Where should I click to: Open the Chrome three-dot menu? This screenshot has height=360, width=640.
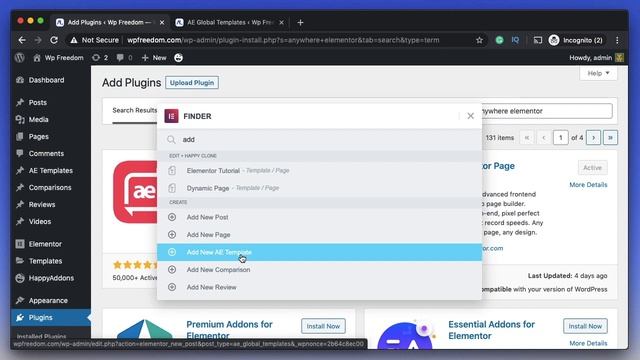coord(617,40)
